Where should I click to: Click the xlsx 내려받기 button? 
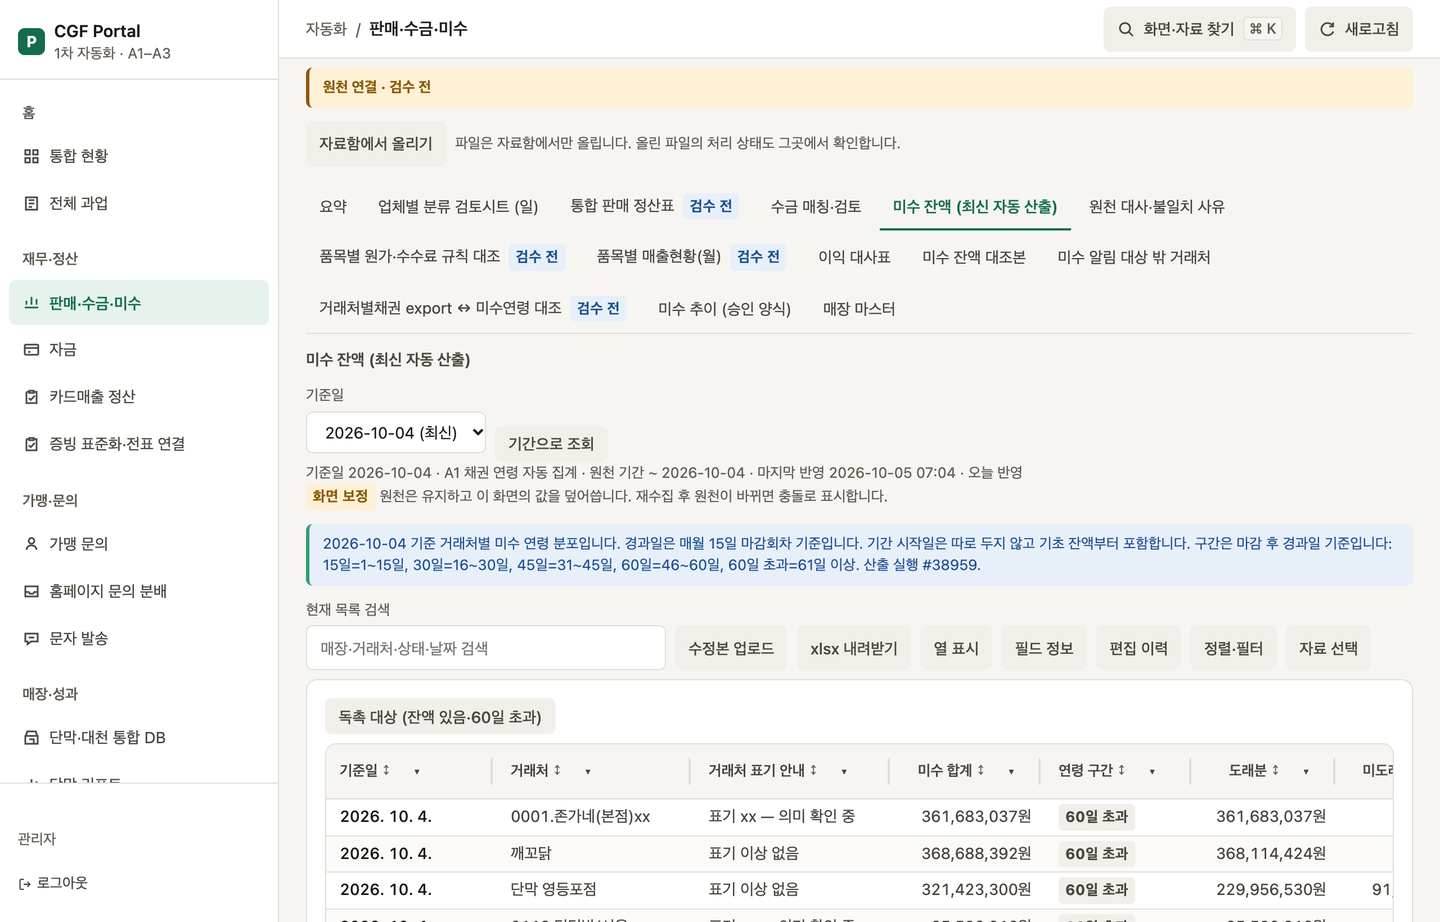854,648
